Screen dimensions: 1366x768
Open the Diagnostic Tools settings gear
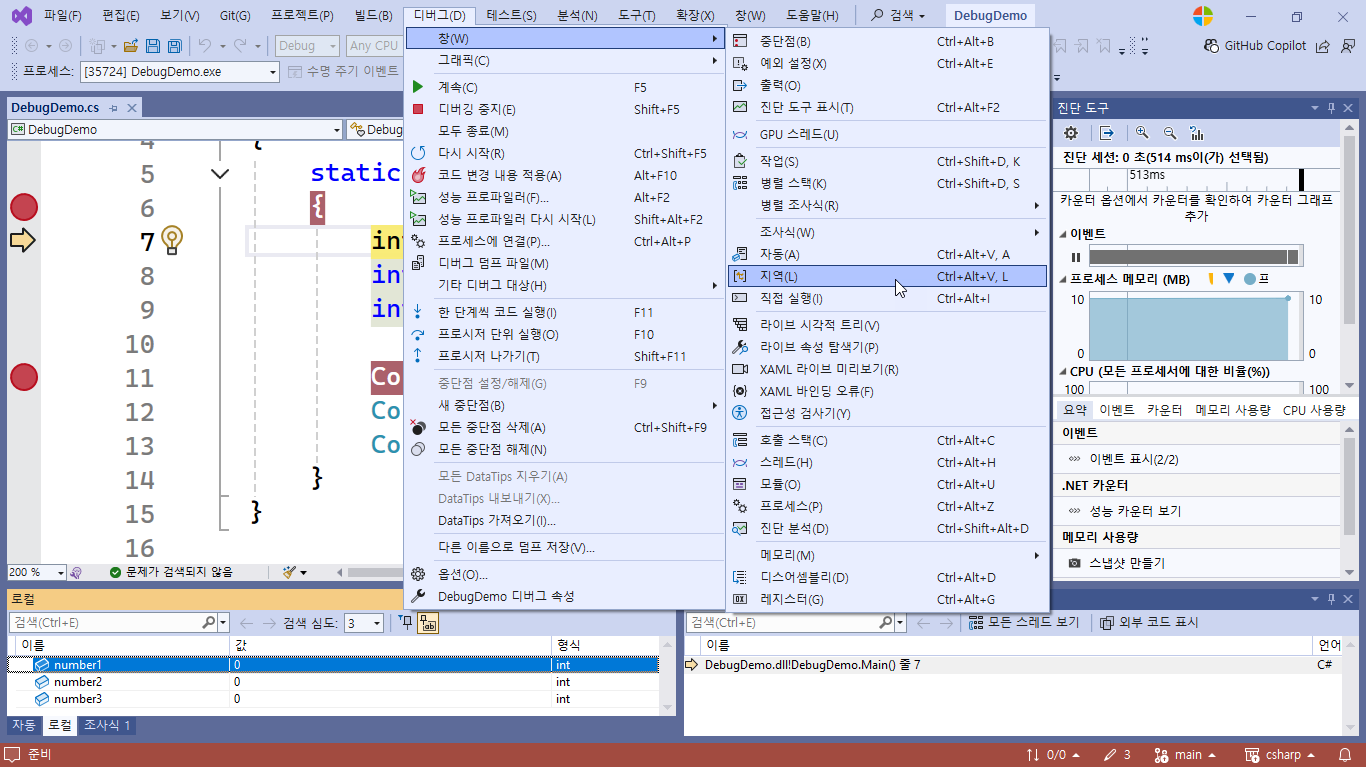1070,132
